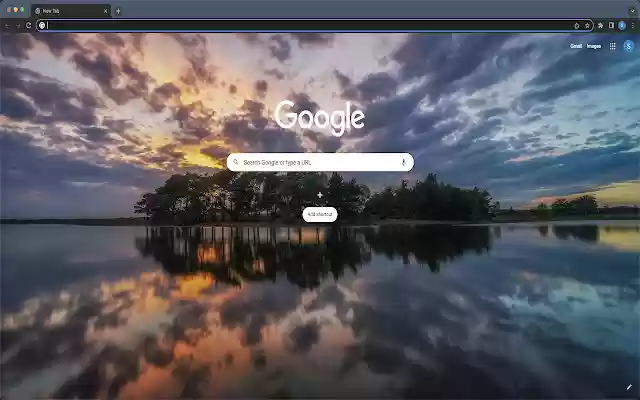The height and width of the screenshot is (400, 640).
Task: Click the Google icon in the address bar
Action: 42,25
